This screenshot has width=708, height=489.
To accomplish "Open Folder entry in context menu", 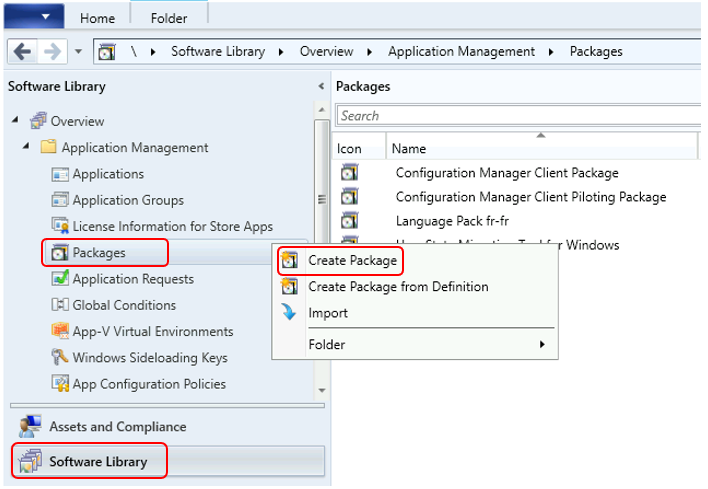I will 415,344.
